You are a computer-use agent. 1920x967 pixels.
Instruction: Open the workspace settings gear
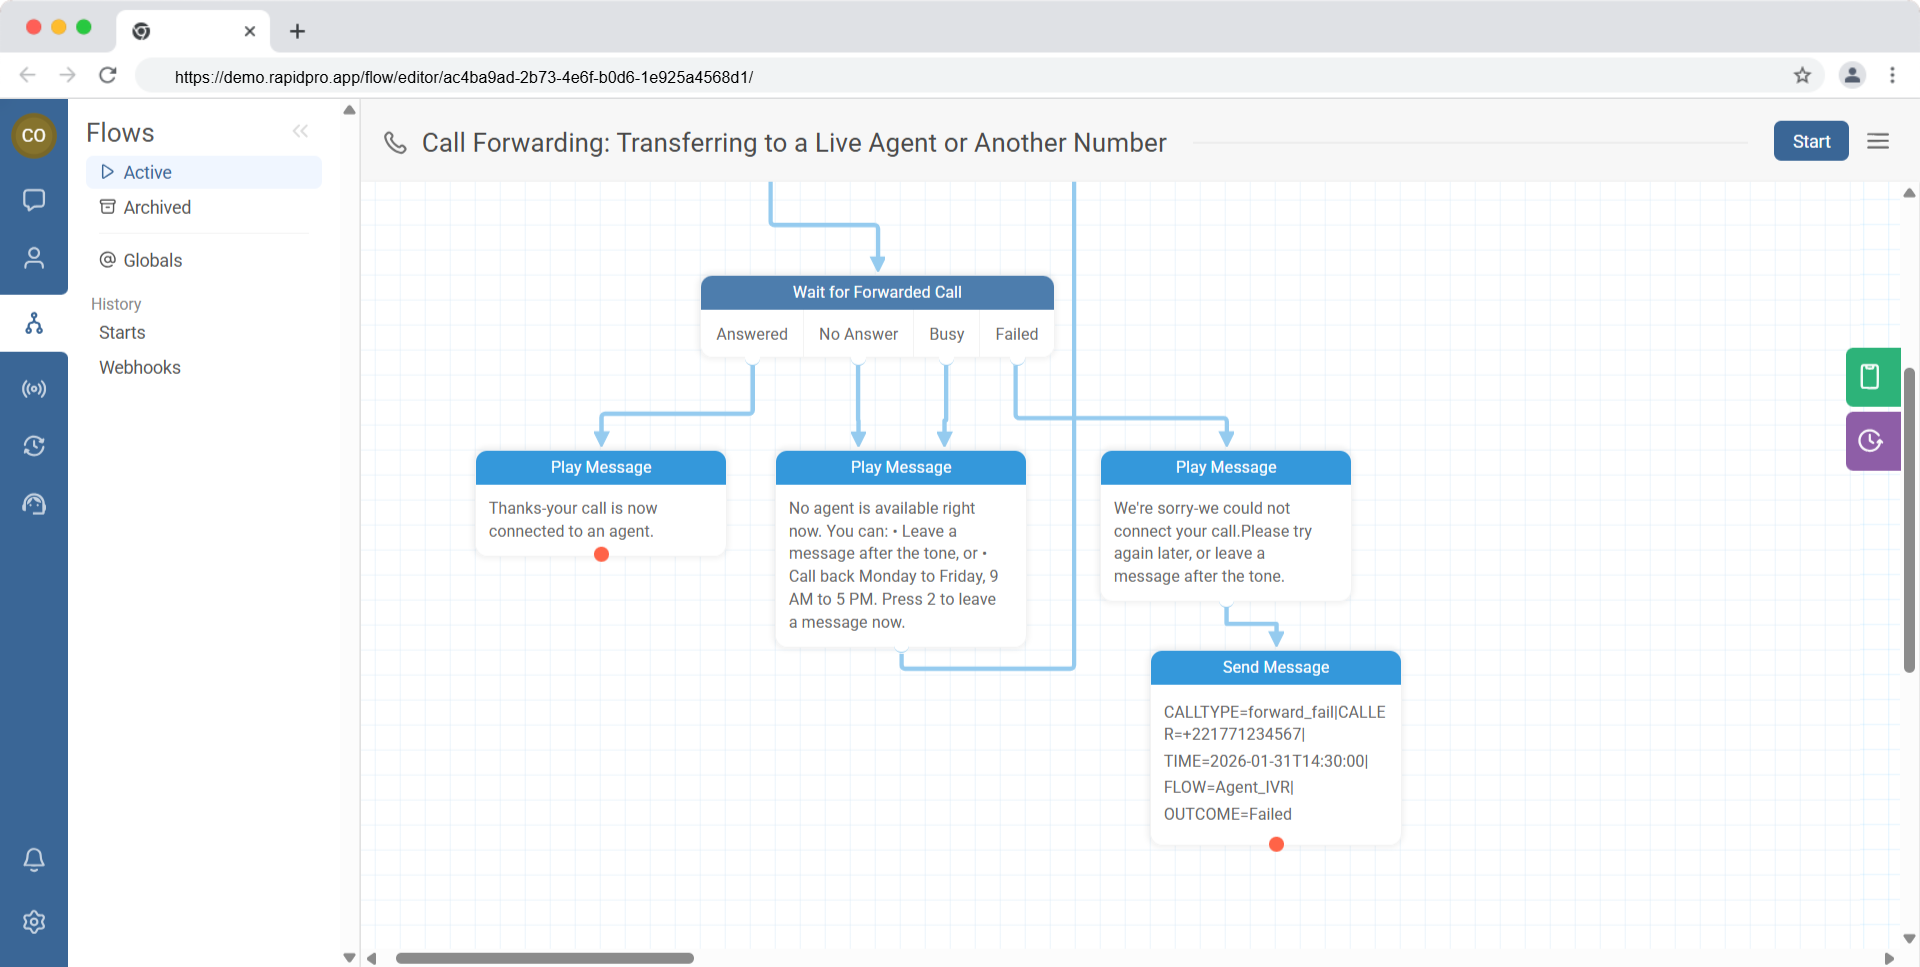34,922
